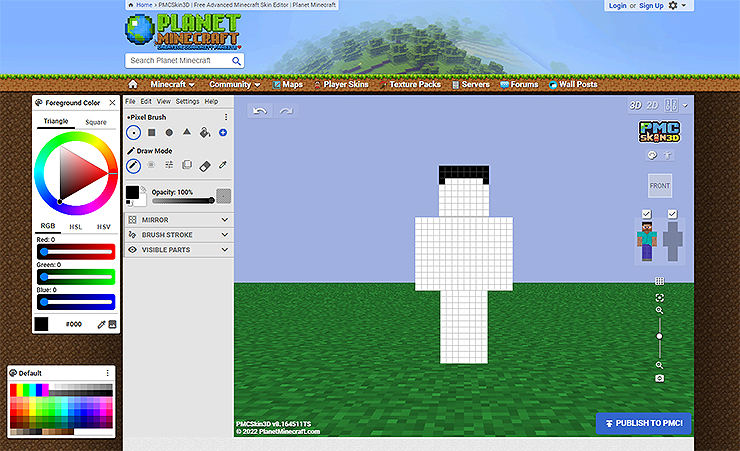The width and height of the screenshot is (740, 451).
Task: Select the triangle brush shape
Action: (187, 132)
